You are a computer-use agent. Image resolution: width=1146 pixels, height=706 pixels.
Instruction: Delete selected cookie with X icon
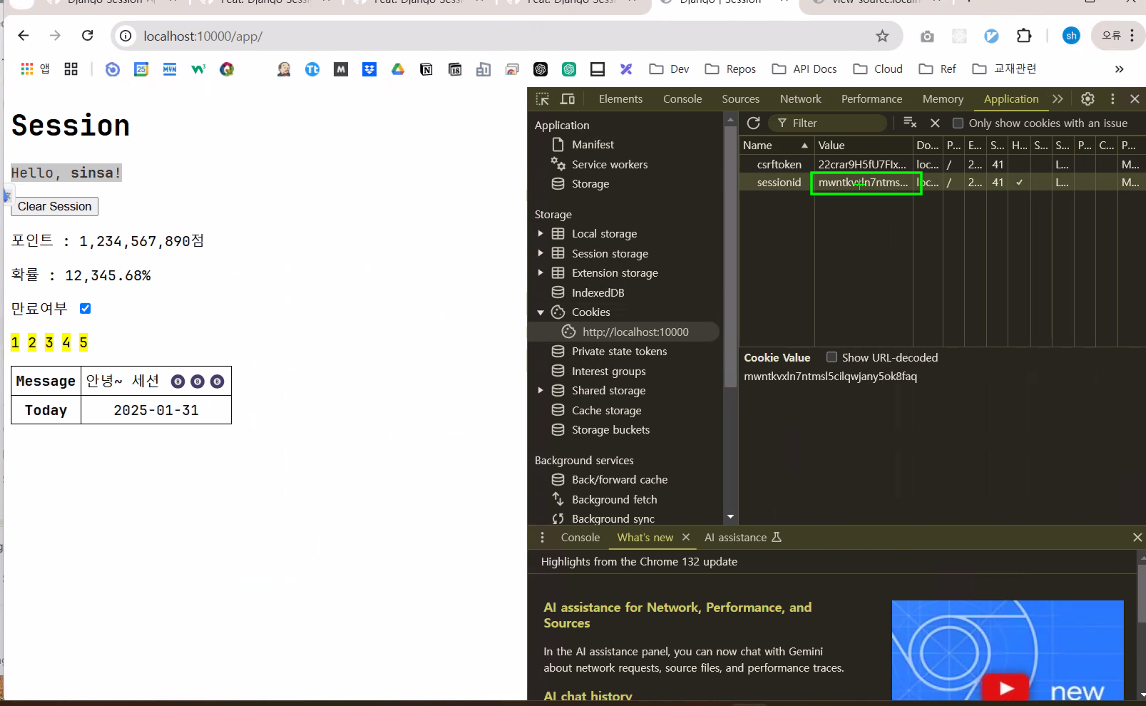(x=935, y=123)
